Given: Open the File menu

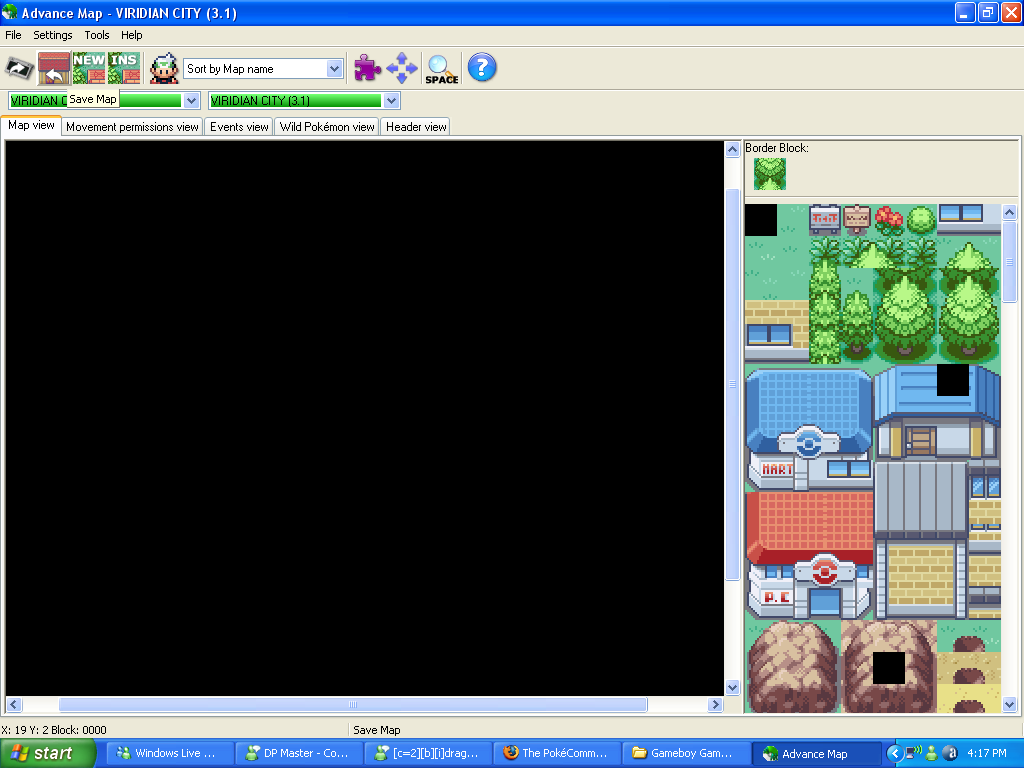Looking at the screenshot, I should pos(13,35).
